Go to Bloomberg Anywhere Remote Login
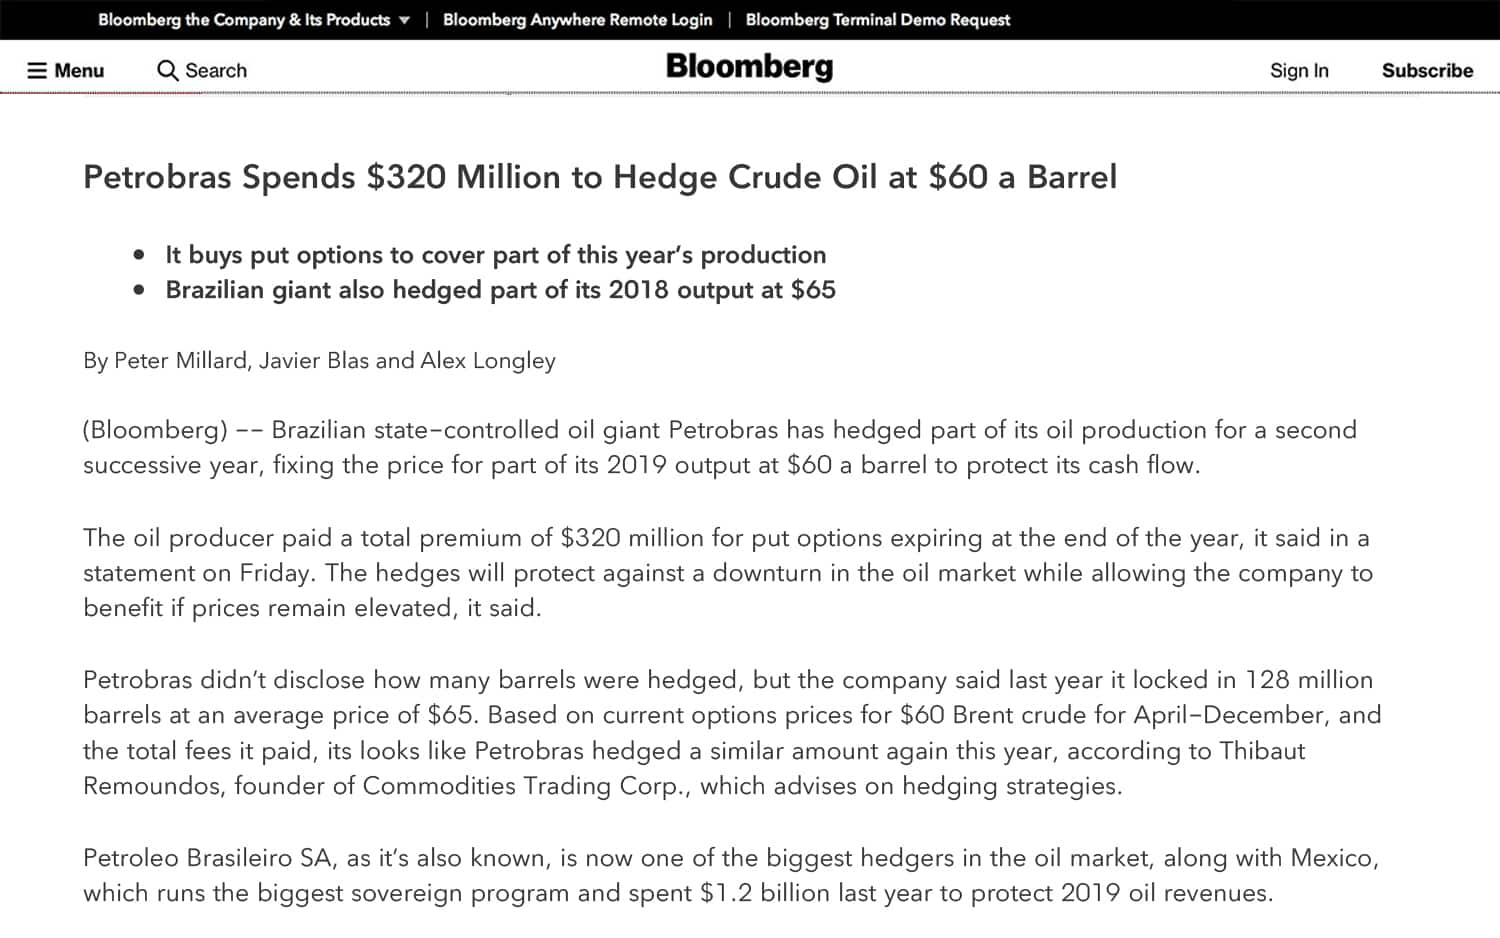This screenshot has height=938, width=1500. (577, 20)
